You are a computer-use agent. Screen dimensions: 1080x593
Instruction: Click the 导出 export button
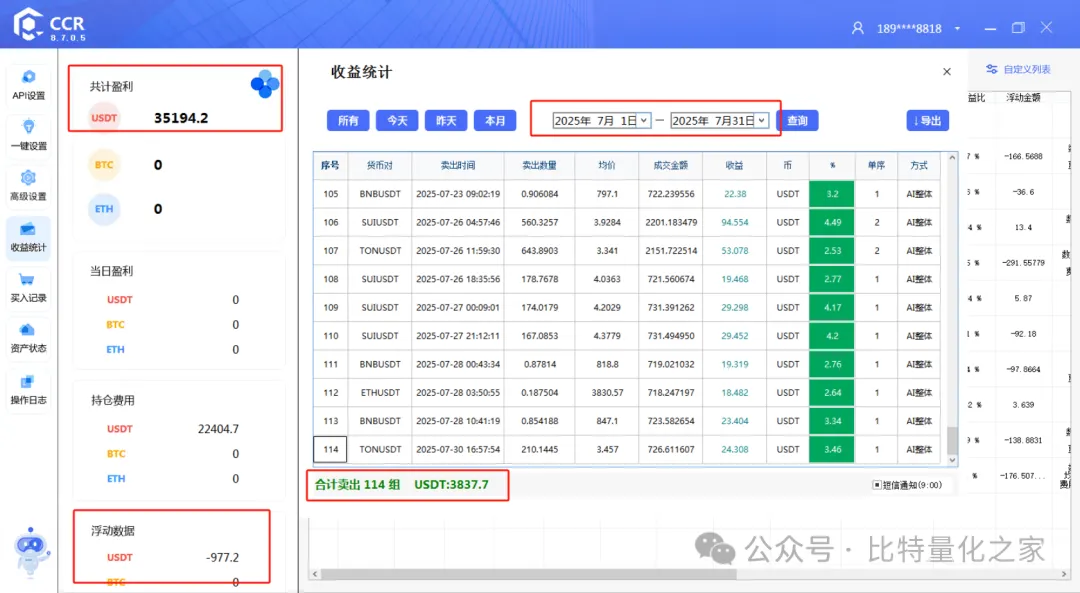(x=927, y=121)
